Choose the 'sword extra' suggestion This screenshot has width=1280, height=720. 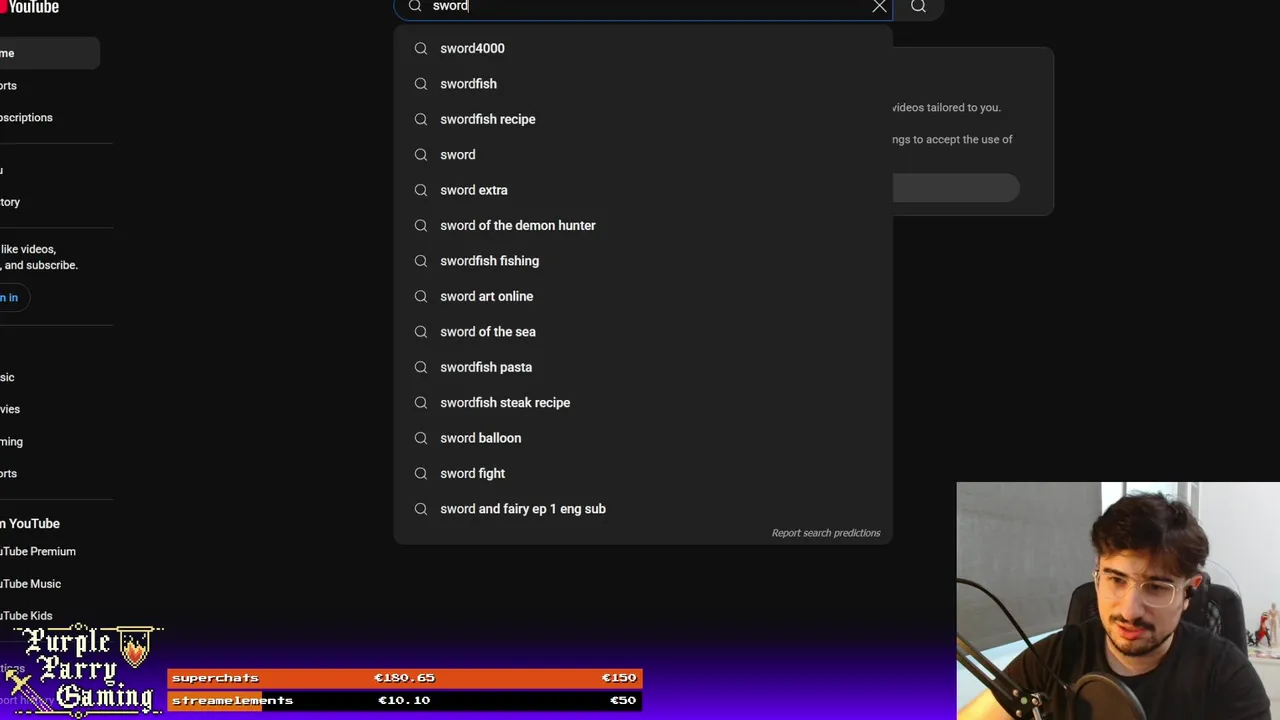pos(643,190)
